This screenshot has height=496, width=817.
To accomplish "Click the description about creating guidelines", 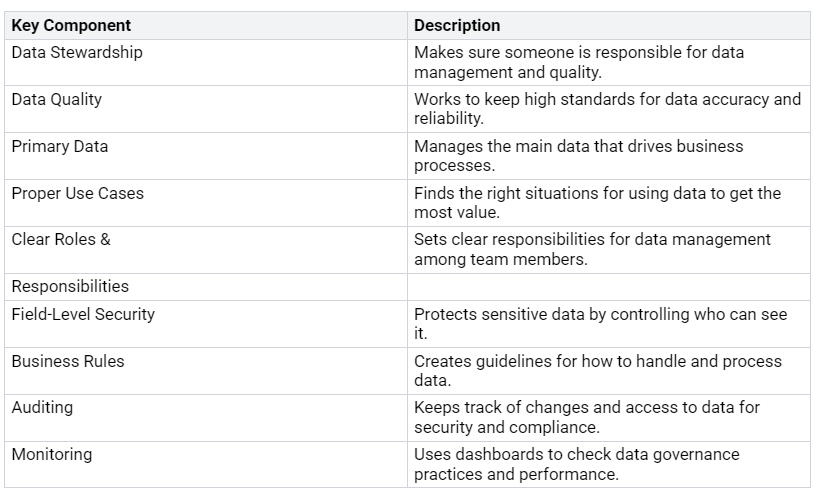I will point(597,371).
